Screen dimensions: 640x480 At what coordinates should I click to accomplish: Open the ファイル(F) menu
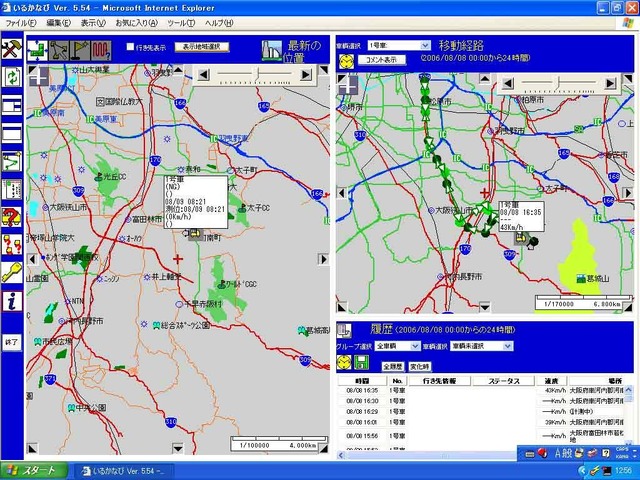pos(20,23)
